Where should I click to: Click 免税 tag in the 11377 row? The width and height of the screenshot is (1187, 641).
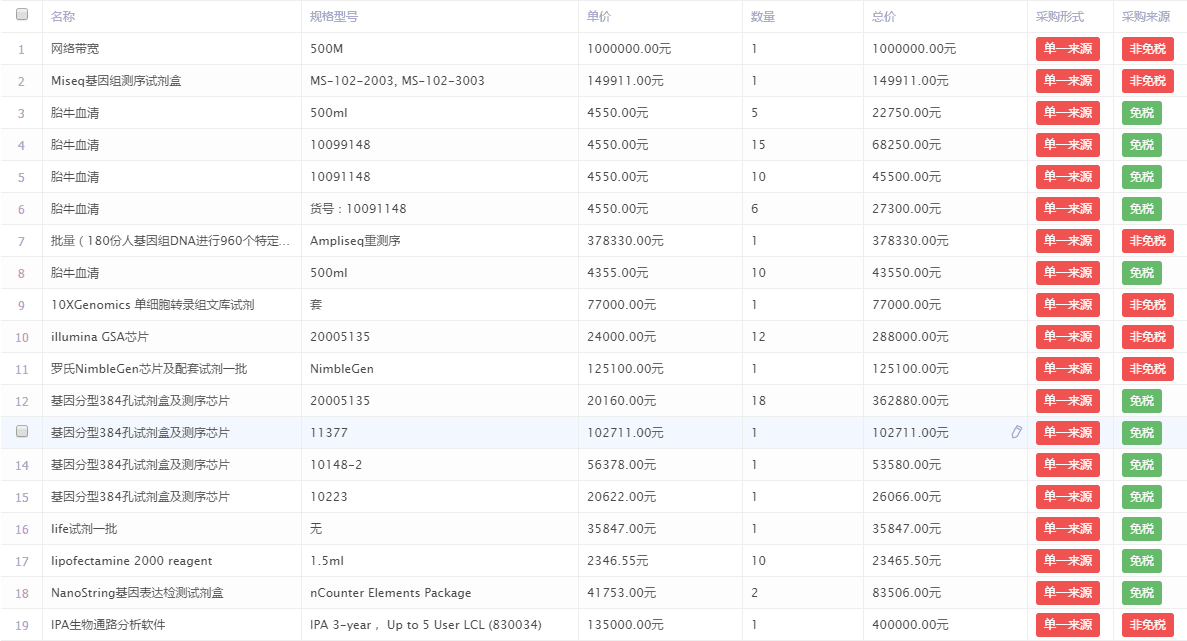[1142, 433]
